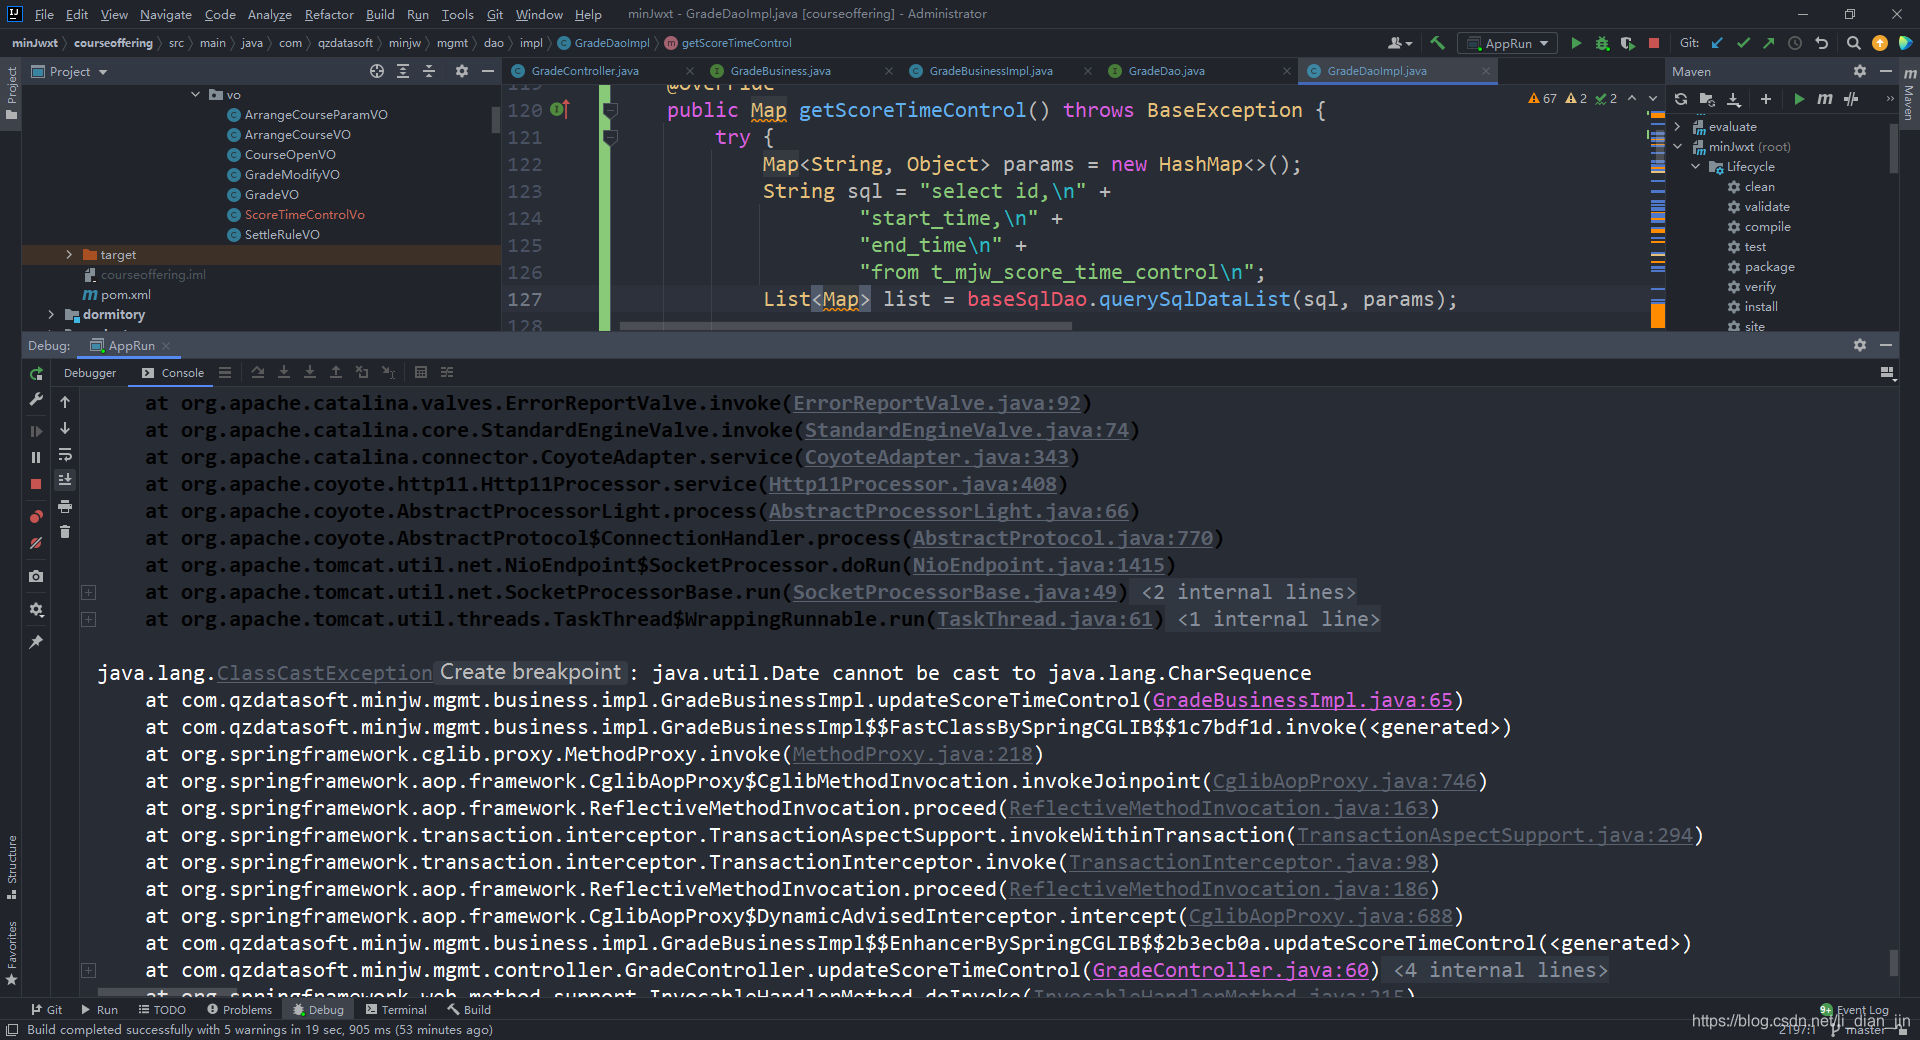Switch to GradeBusinessImpl.java tab

(991, 71)
